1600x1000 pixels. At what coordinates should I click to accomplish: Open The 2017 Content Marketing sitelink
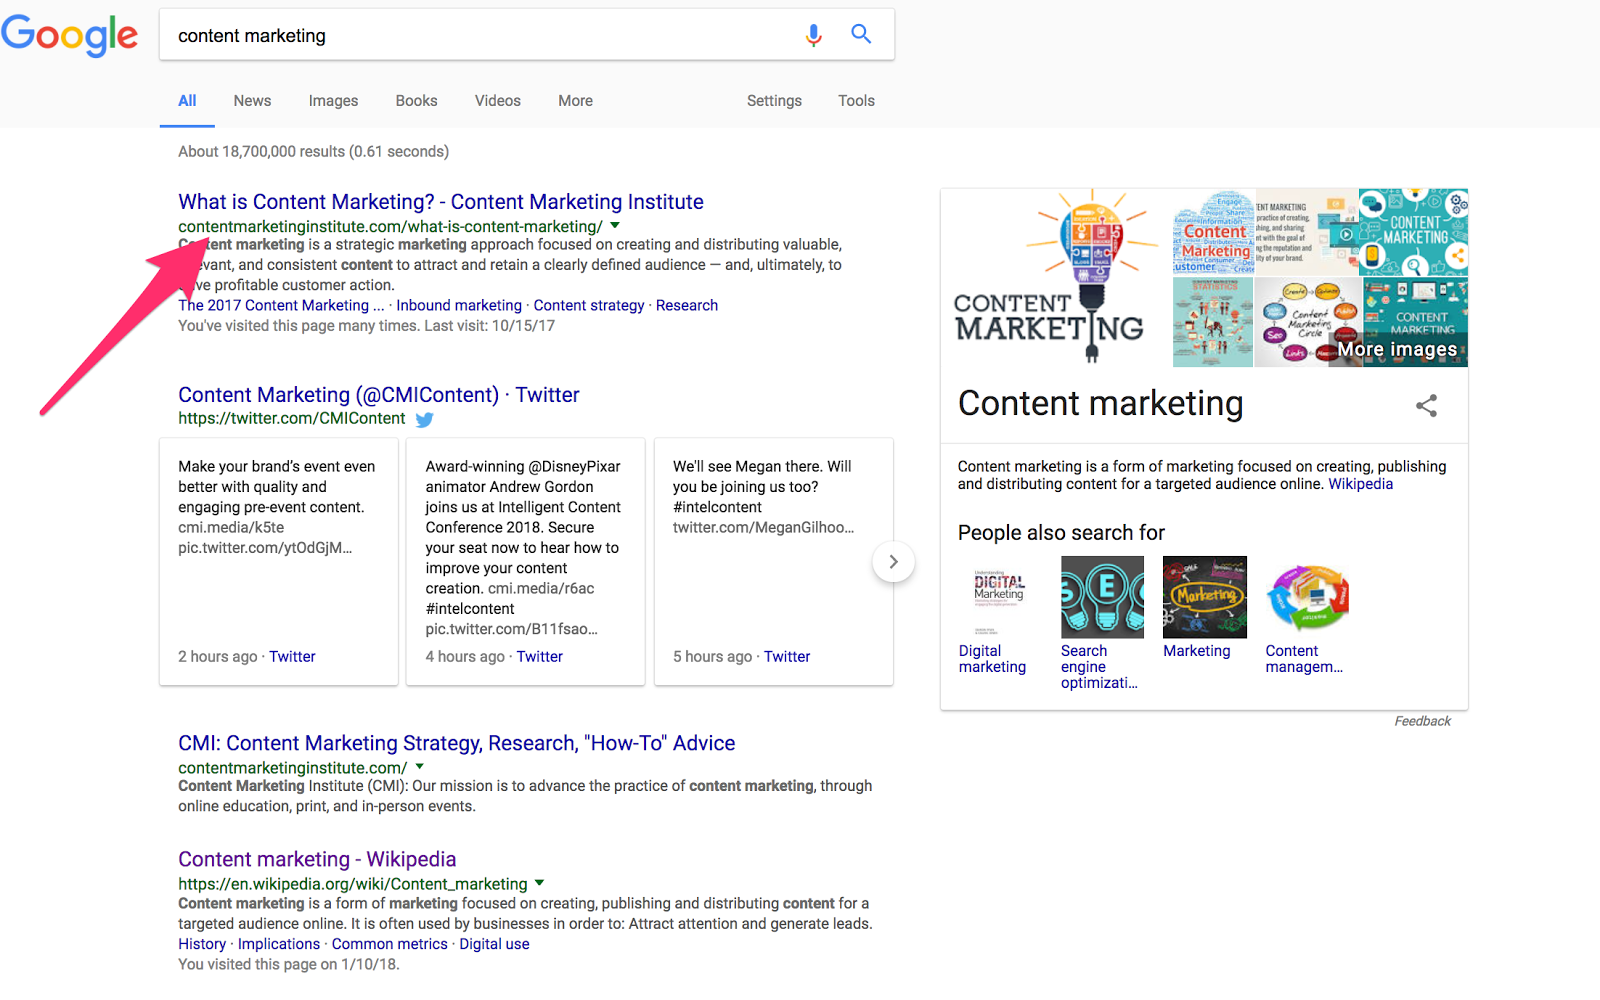pyautogui.click(x=281, y=306)
